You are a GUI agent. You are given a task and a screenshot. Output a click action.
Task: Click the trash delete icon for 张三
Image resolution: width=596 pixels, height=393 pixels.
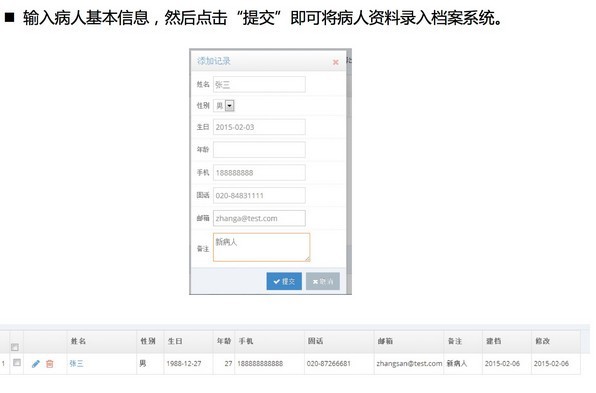pos(49,364)
